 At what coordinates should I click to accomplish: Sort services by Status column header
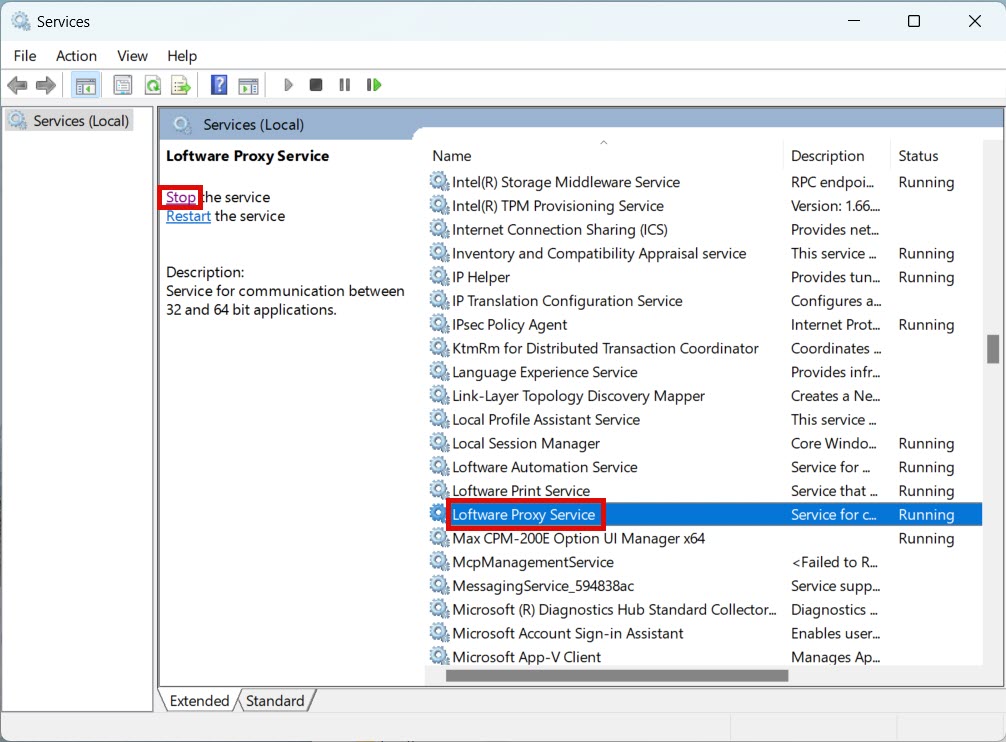[x=918, y=156]
